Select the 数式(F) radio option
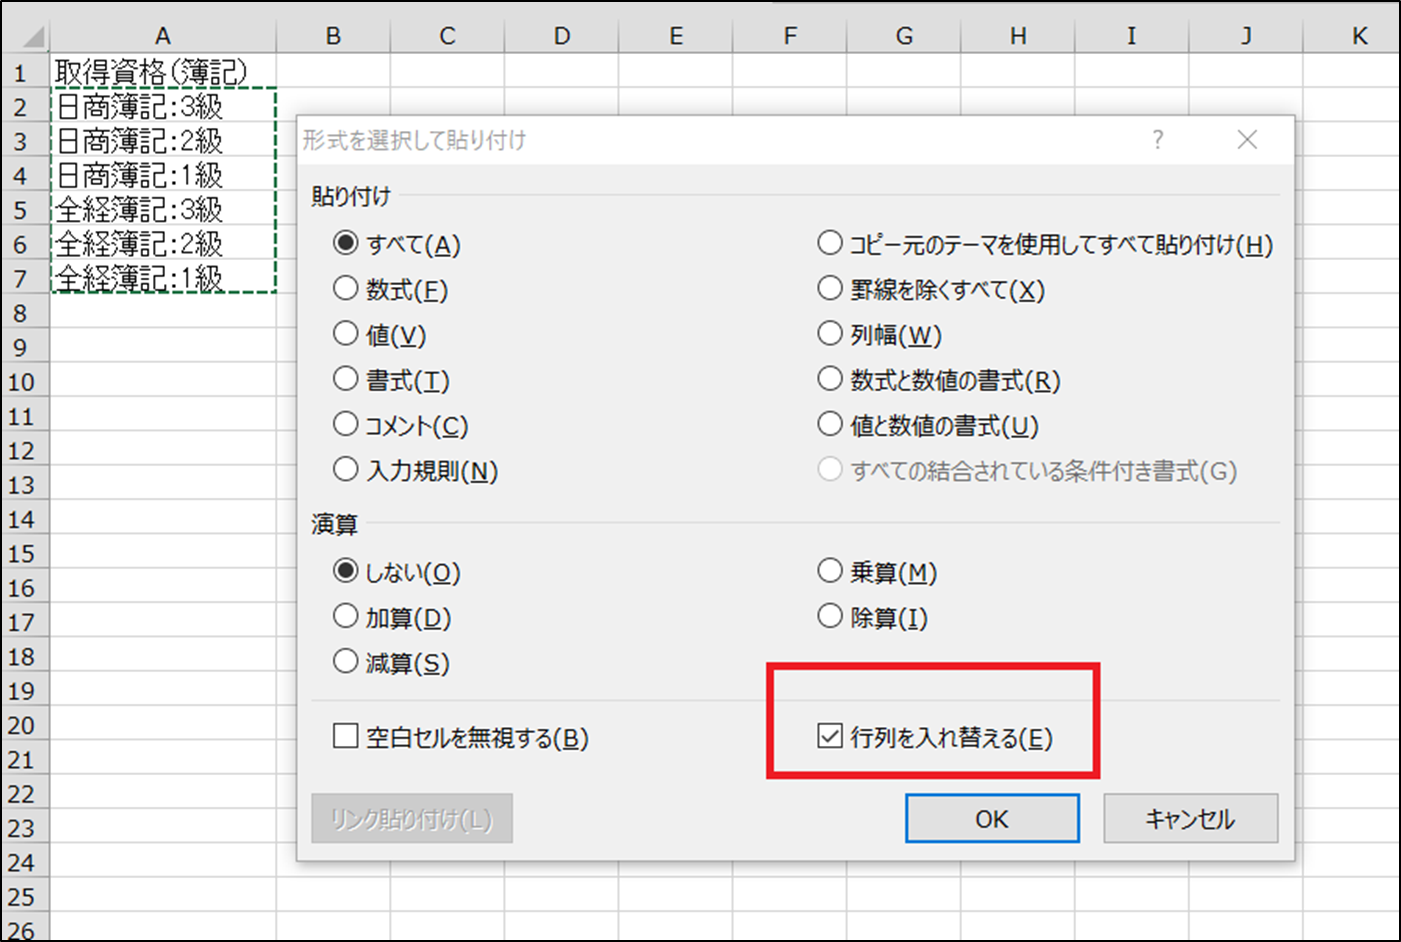Image resolution: width=1401 pixels, height=942 pixels. 346,289
